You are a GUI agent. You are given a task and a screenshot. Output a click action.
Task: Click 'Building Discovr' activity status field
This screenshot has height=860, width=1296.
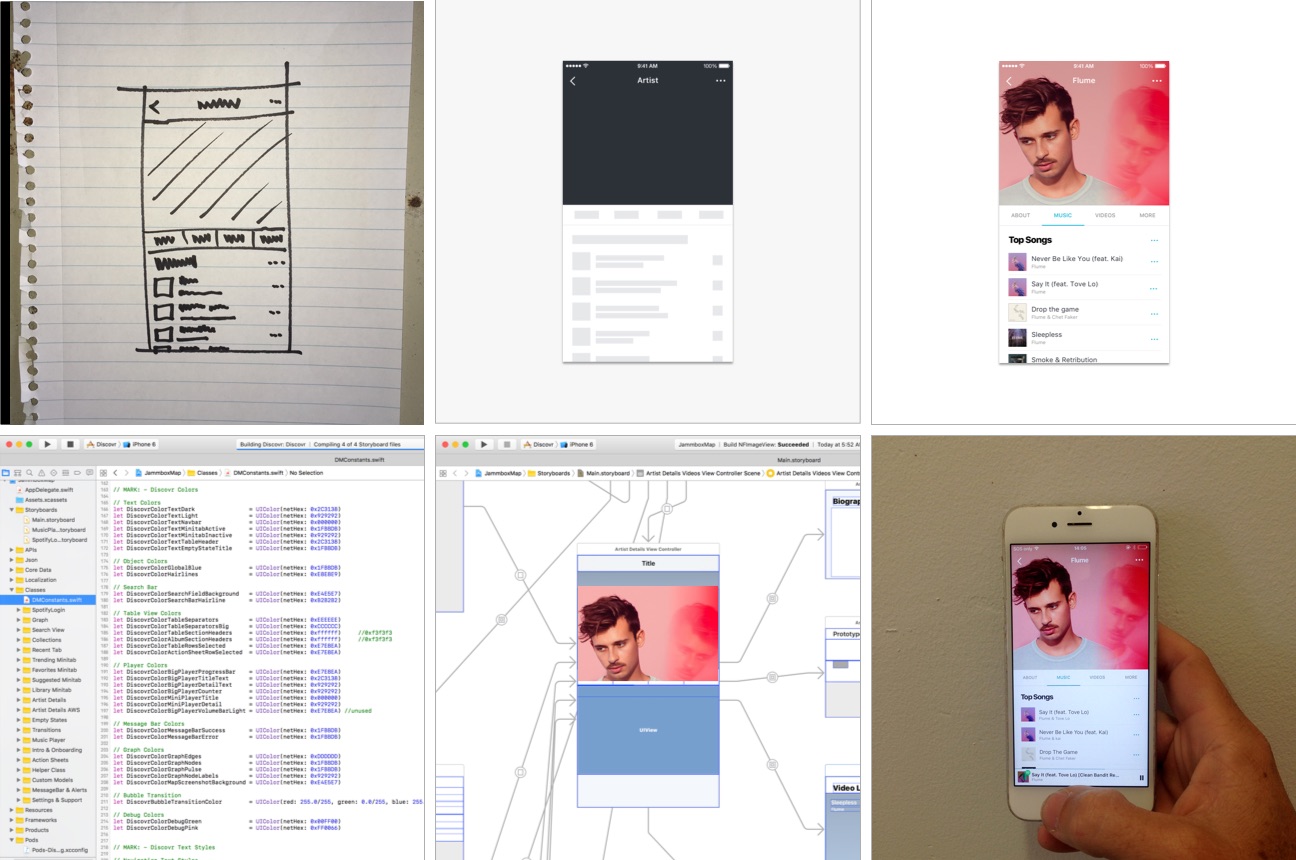click(x=330, y=444)
